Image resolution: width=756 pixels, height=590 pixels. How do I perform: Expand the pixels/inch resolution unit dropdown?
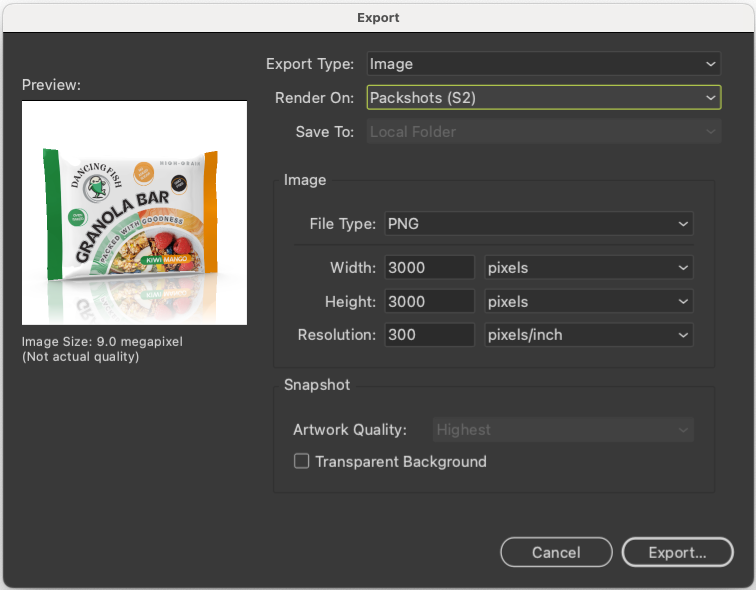588,335
